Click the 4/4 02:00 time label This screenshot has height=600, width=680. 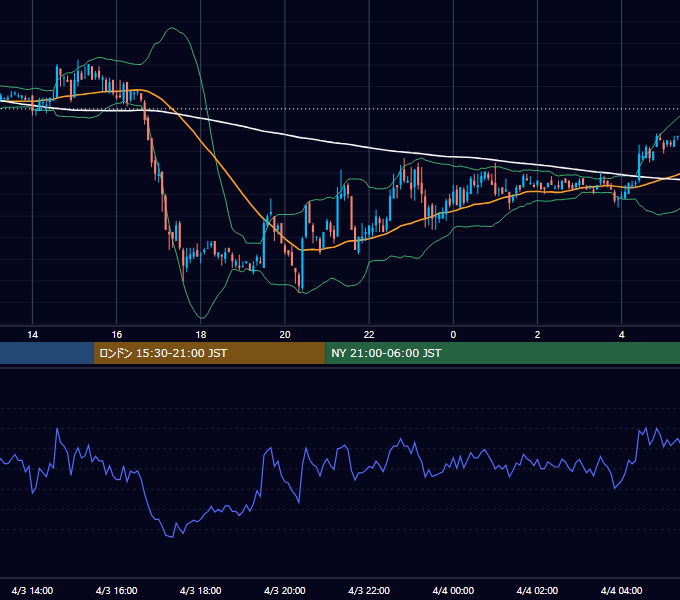click(x=537, y=590)
